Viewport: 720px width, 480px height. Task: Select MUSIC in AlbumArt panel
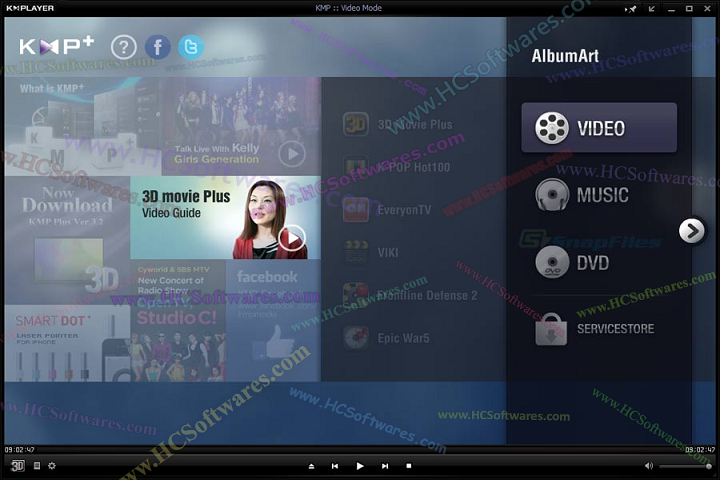(582, 195)
